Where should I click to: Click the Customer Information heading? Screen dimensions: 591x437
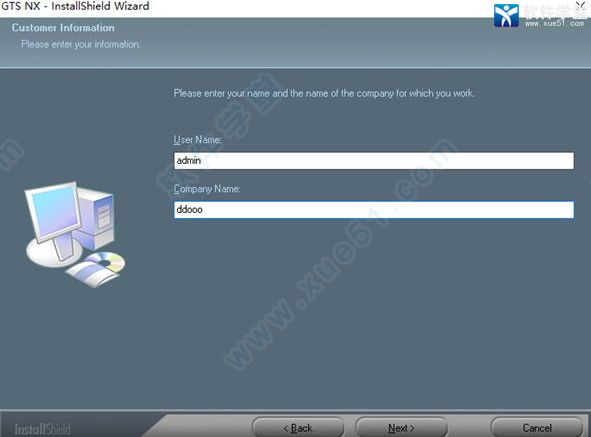(63, 28)
